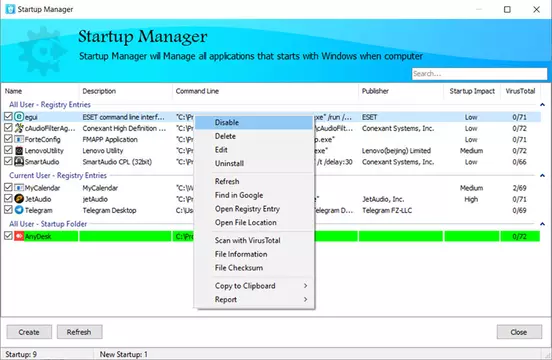The image size is (552, 360).
Task: Collapse Current User Registry Entries group
Action: pos(542,175)
